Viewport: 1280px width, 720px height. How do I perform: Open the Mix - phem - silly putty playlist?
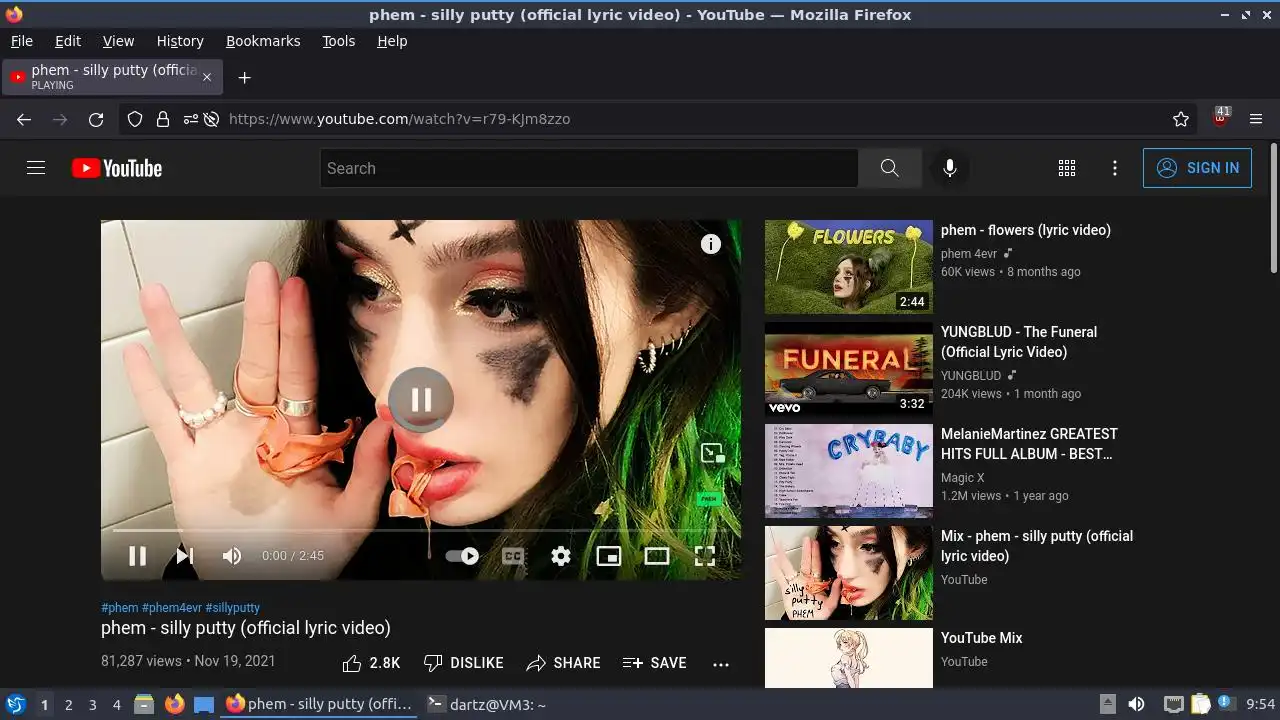pyautogui.click(x=1037, y=546)
